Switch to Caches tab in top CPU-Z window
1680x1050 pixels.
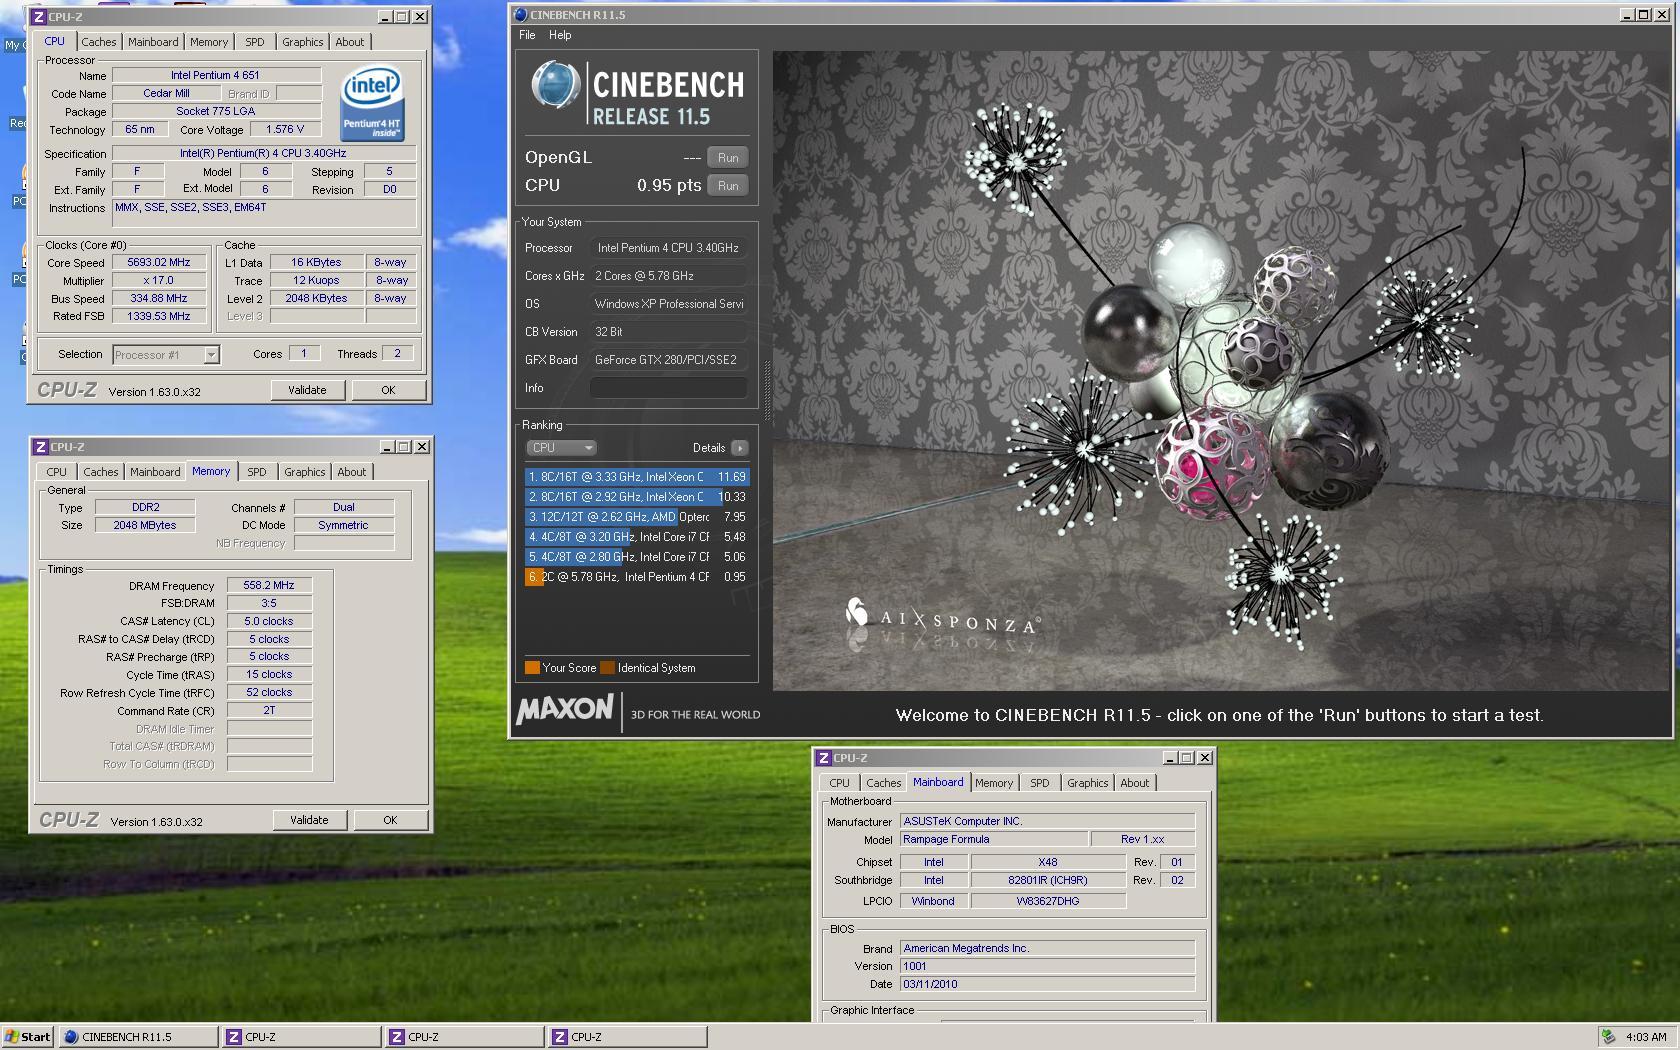99,42
